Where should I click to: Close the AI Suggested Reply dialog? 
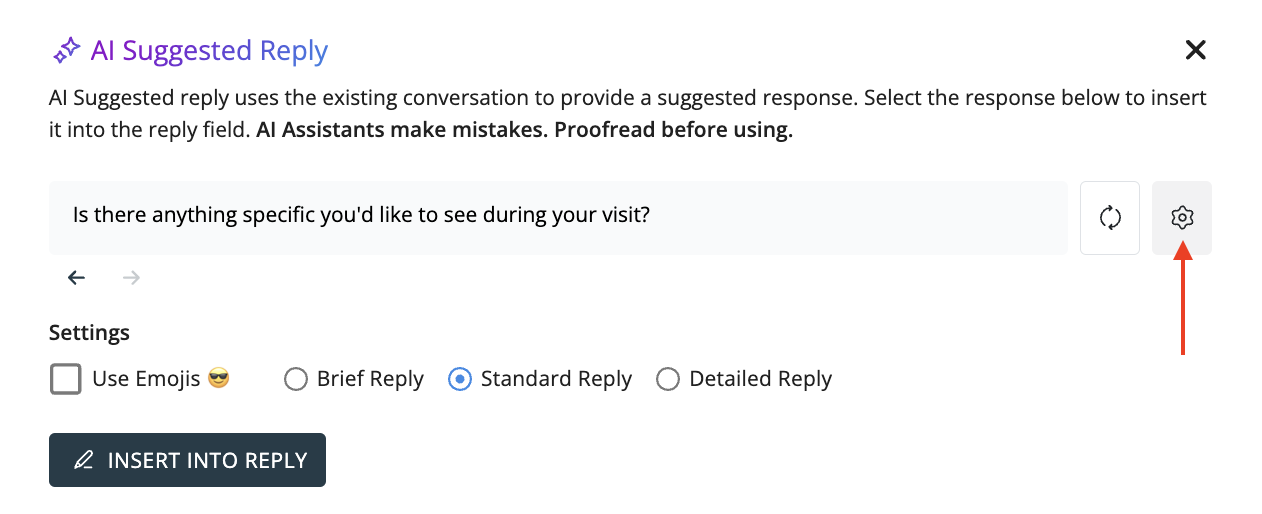(1195, 50)
